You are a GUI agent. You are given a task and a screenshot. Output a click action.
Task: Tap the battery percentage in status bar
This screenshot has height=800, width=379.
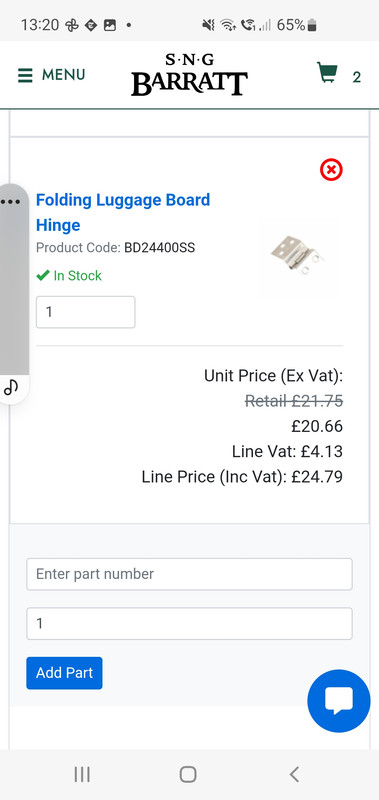[291, 24]
